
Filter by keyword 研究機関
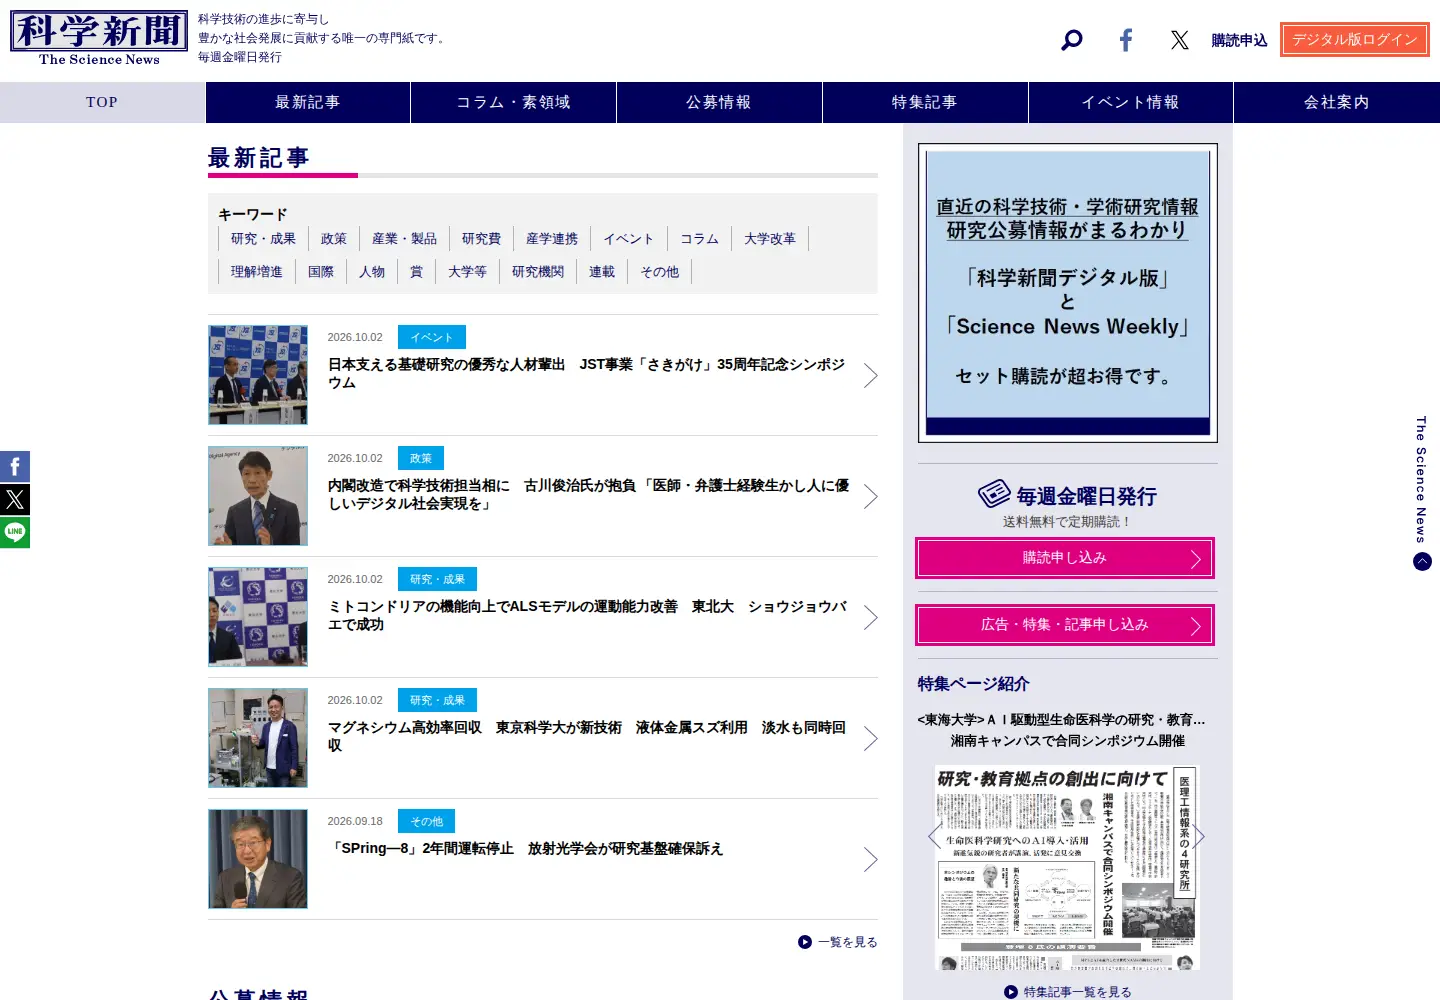[538, 272]
